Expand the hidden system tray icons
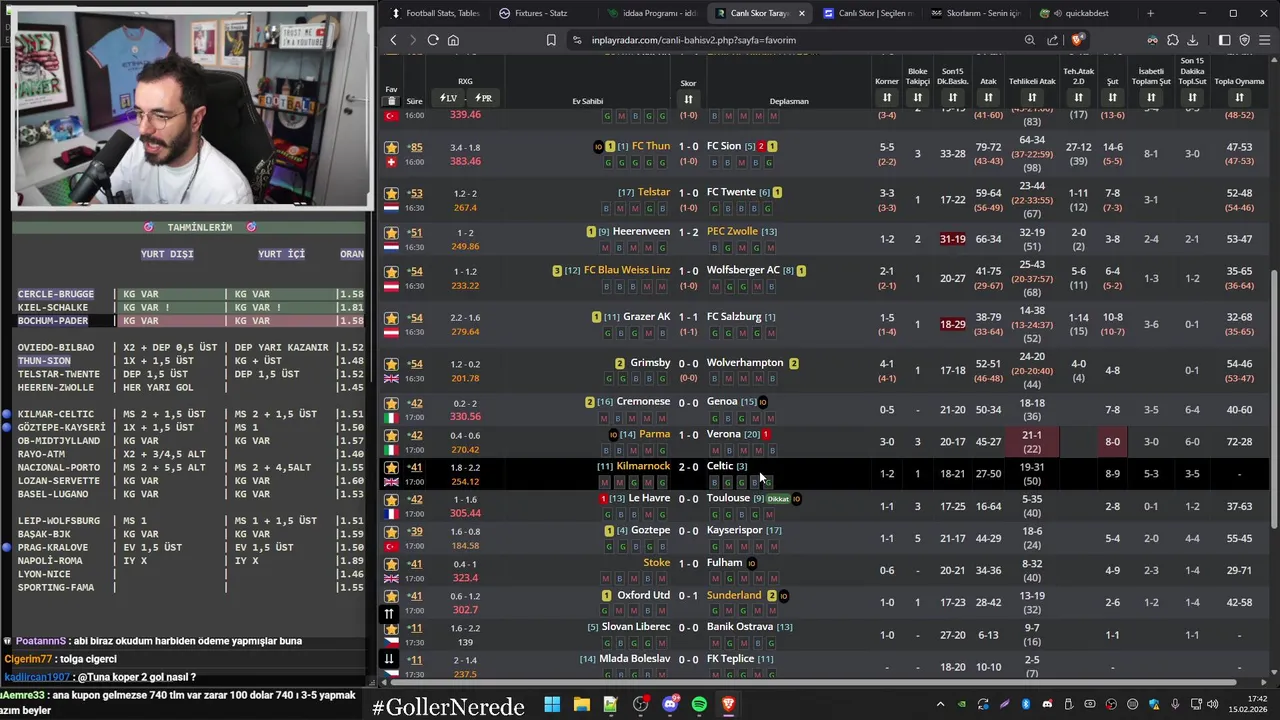 tap(940, 704)
